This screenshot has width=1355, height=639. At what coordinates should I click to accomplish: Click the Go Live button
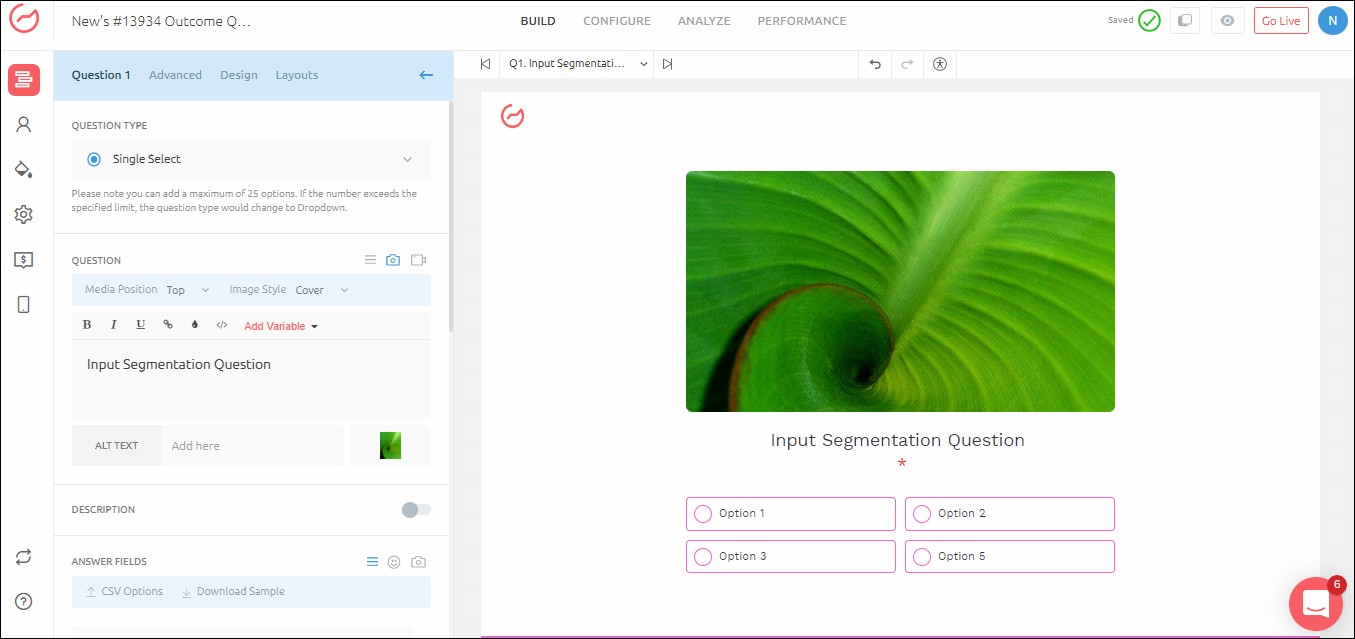[x=1280, y=19]
